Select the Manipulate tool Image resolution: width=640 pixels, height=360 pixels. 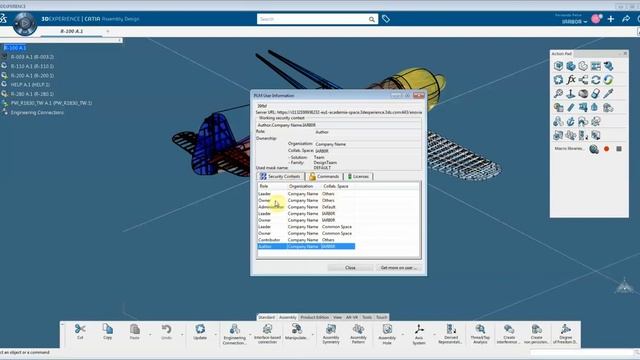[296, 332]
